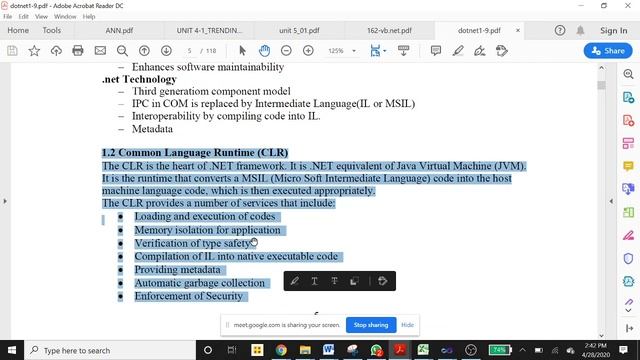Click Windows search box in taskbar
The image size is (640, 360).
110,350
